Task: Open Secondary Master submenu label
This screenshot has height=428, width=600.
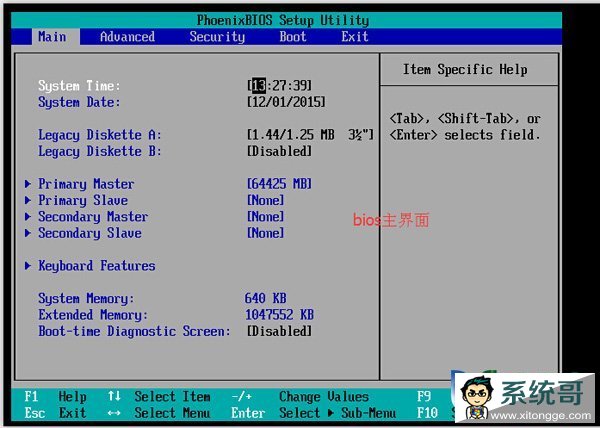Action: (93, 217)
